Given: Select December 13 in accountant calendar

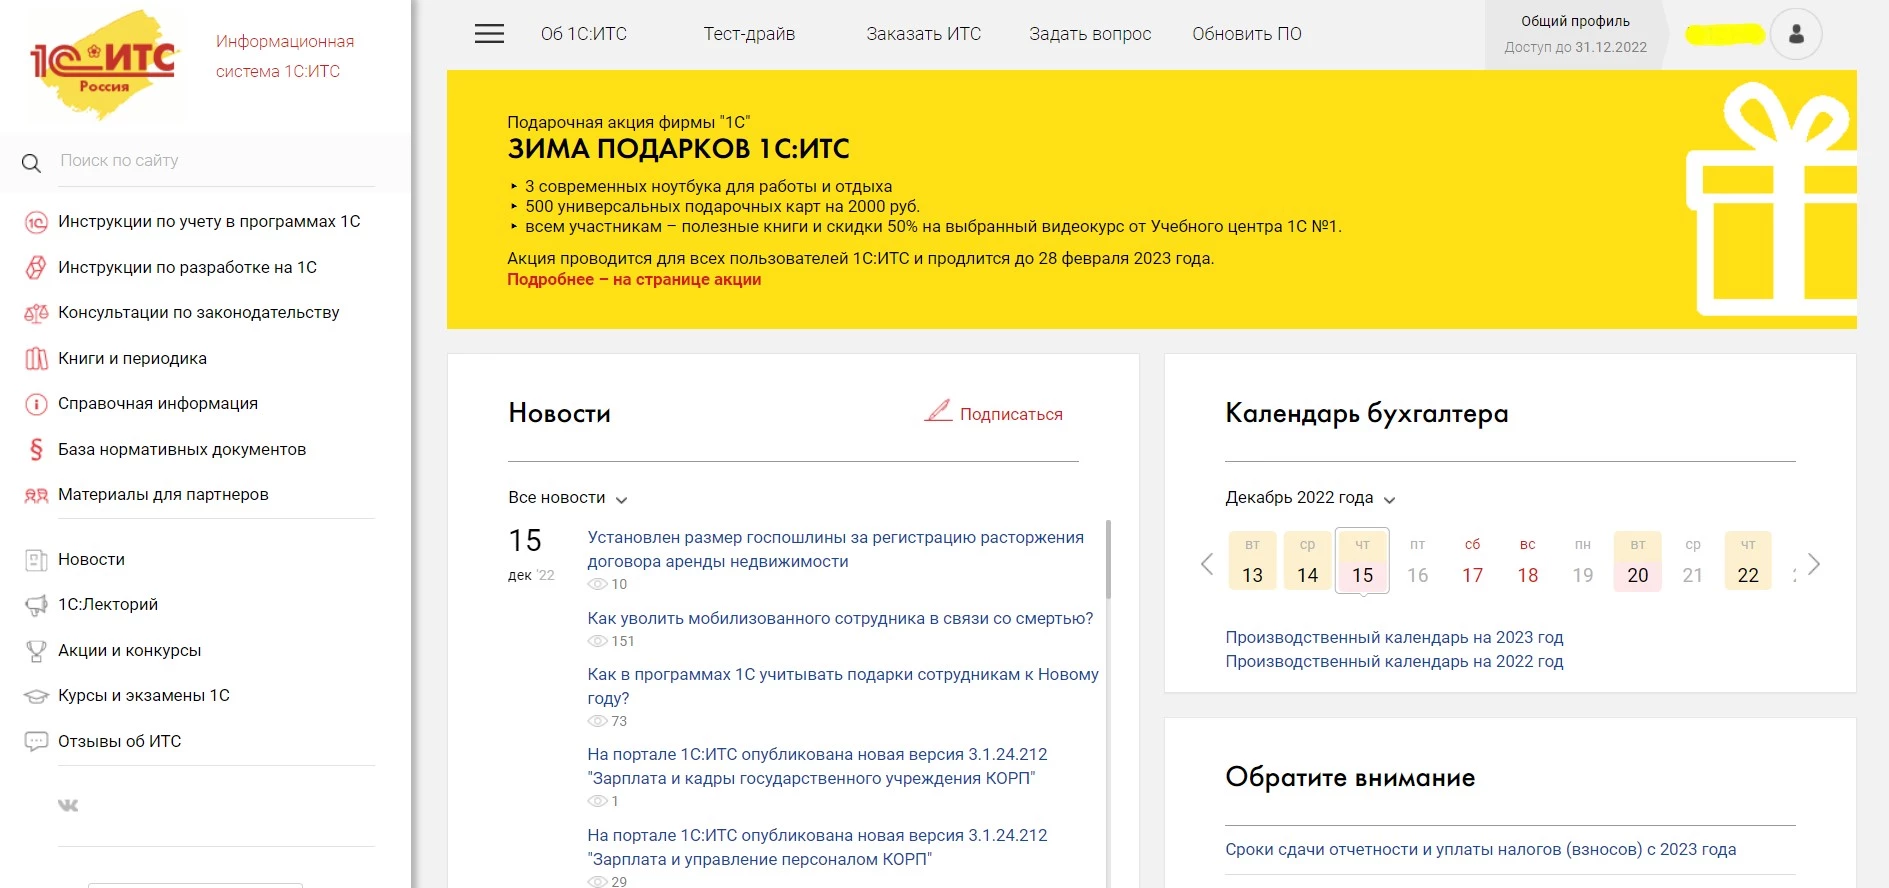Looking at the screenshot, I should (1252, 561).
